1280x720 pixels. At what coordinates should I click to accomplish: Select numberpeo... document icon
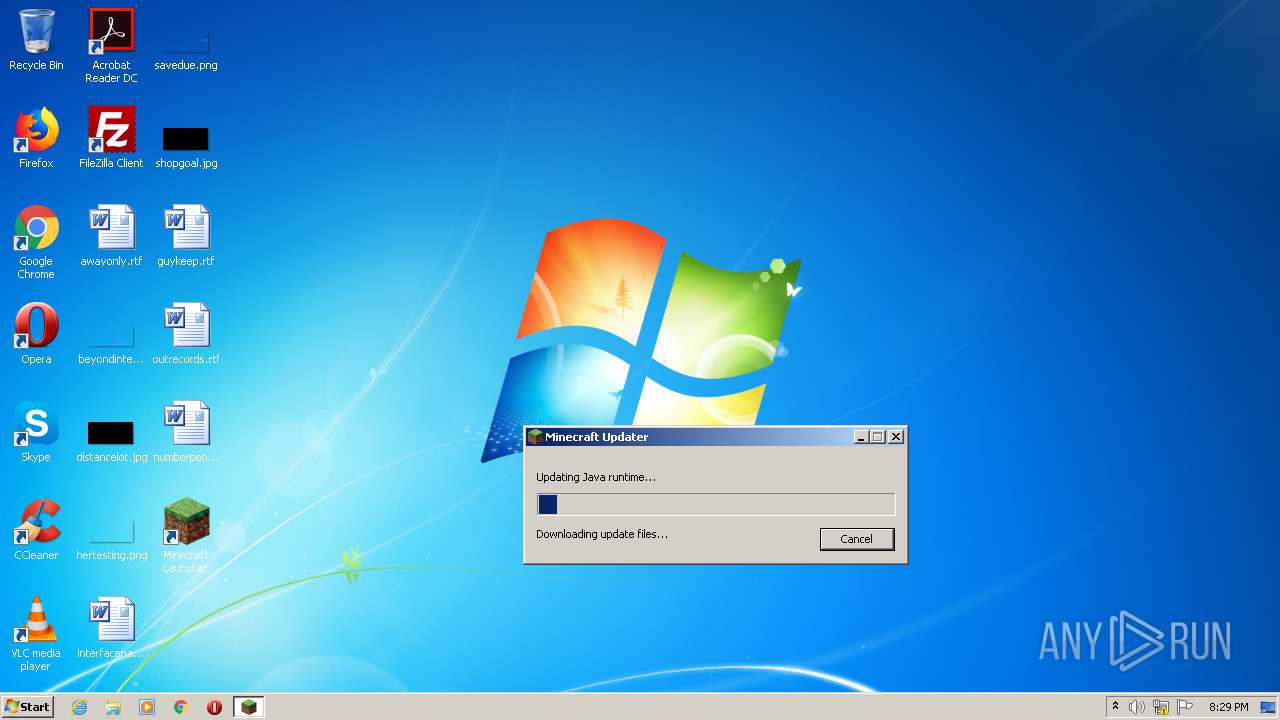[186, 432]
